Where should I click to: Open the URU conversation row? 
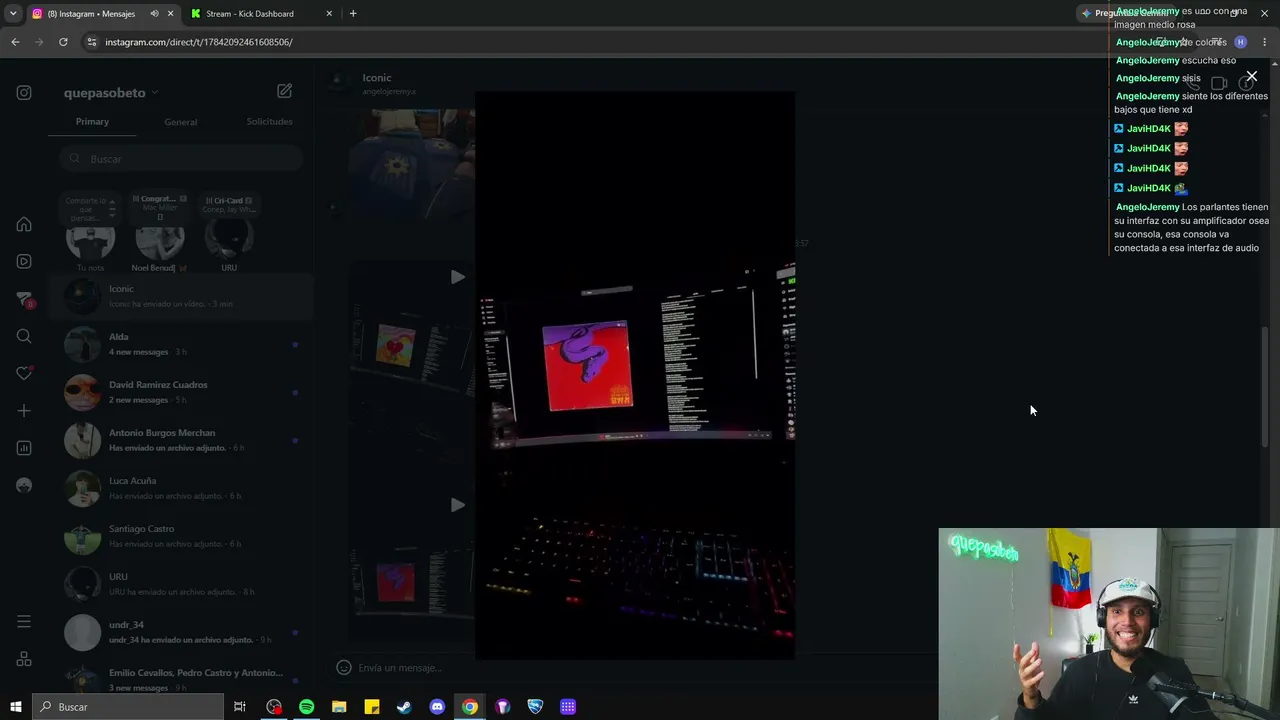click(x=180, y=584)
